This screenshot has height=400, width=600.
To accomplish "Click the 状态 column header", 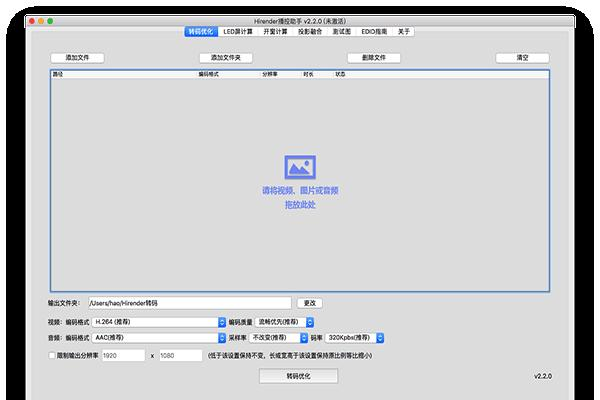I will [x=340, y=74].
